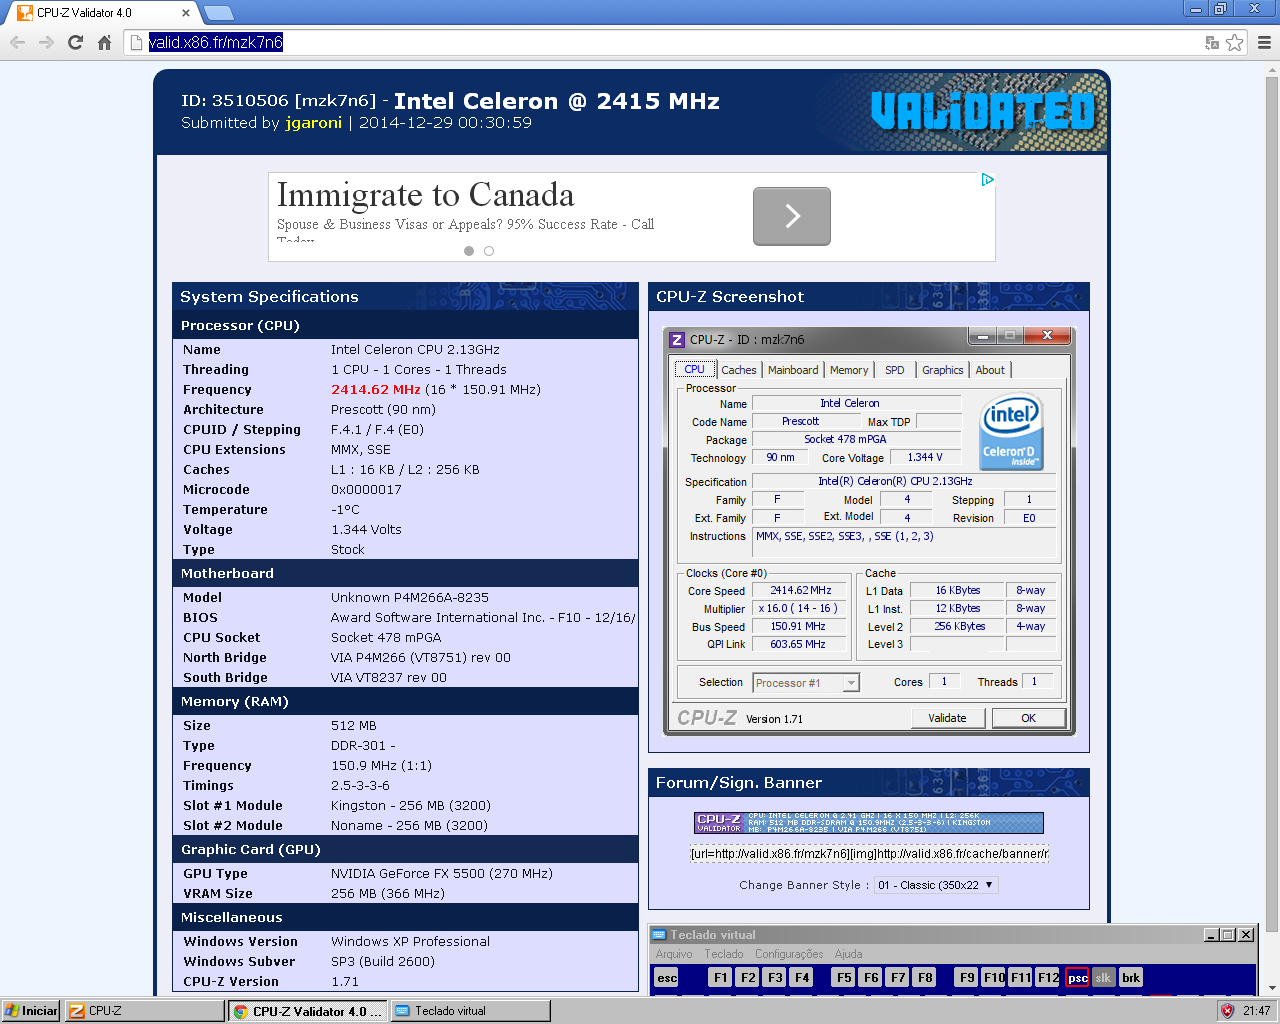Go back using browser back arrow
The height and width of the screenshot is (1024, 1280).
[17, 42]
